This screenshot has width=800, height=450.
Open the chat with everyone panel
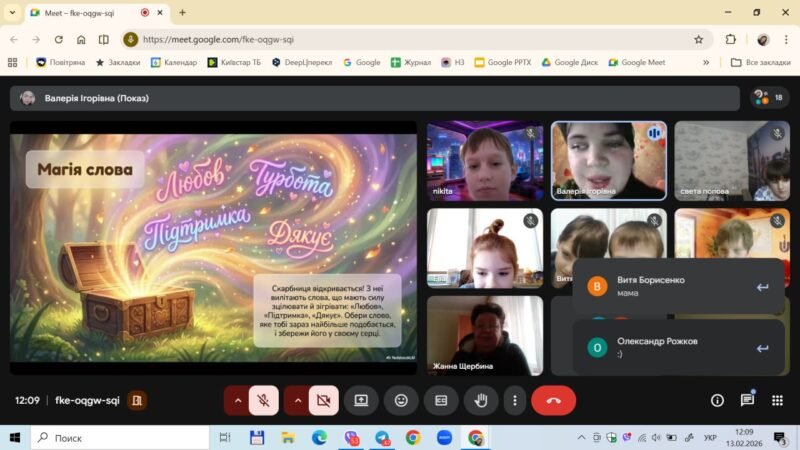coord(747,400)
